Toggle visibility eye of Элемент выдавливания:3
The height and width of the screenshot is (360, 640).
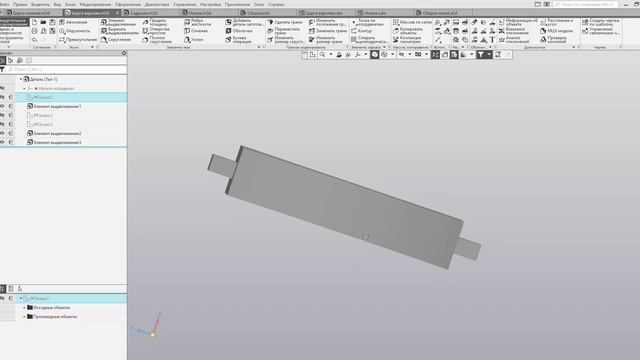[x=2, y=142]
